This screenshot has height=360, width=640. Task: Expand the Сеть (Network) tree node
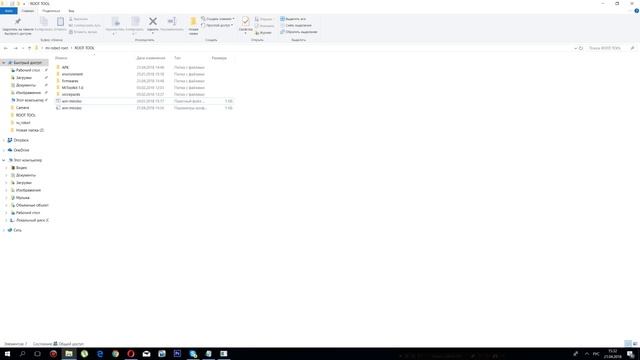[x=4, y=230]
